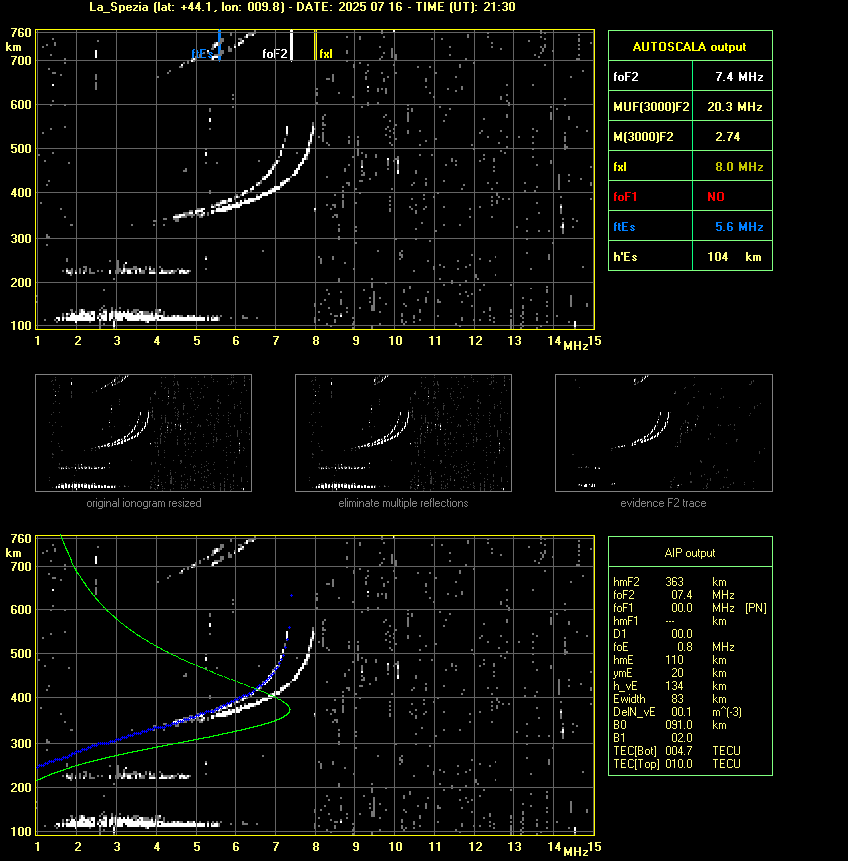Image resolution: width=848 pixels, height=861 pixels.
Task: Click the Ewidth row reading 83 km
Action: [670, 699]
